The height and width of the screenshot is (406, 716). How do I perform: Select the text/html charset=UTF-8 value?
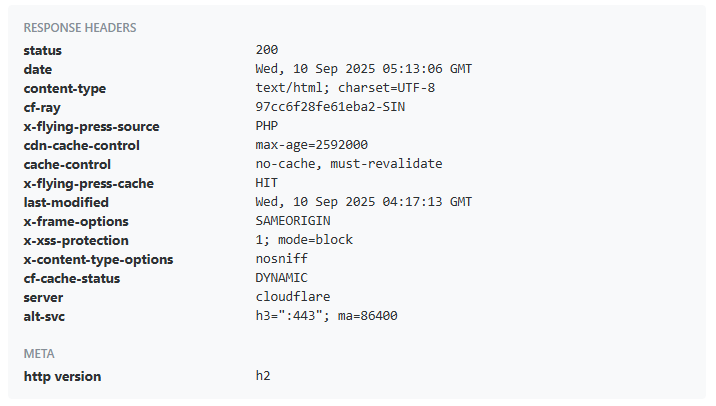pos(345,88)
